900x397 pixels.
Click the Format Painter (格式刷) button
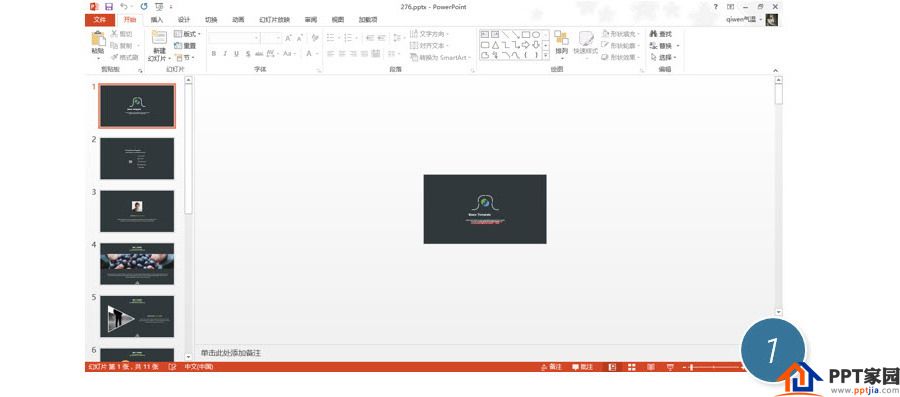[x=125, y=57]
